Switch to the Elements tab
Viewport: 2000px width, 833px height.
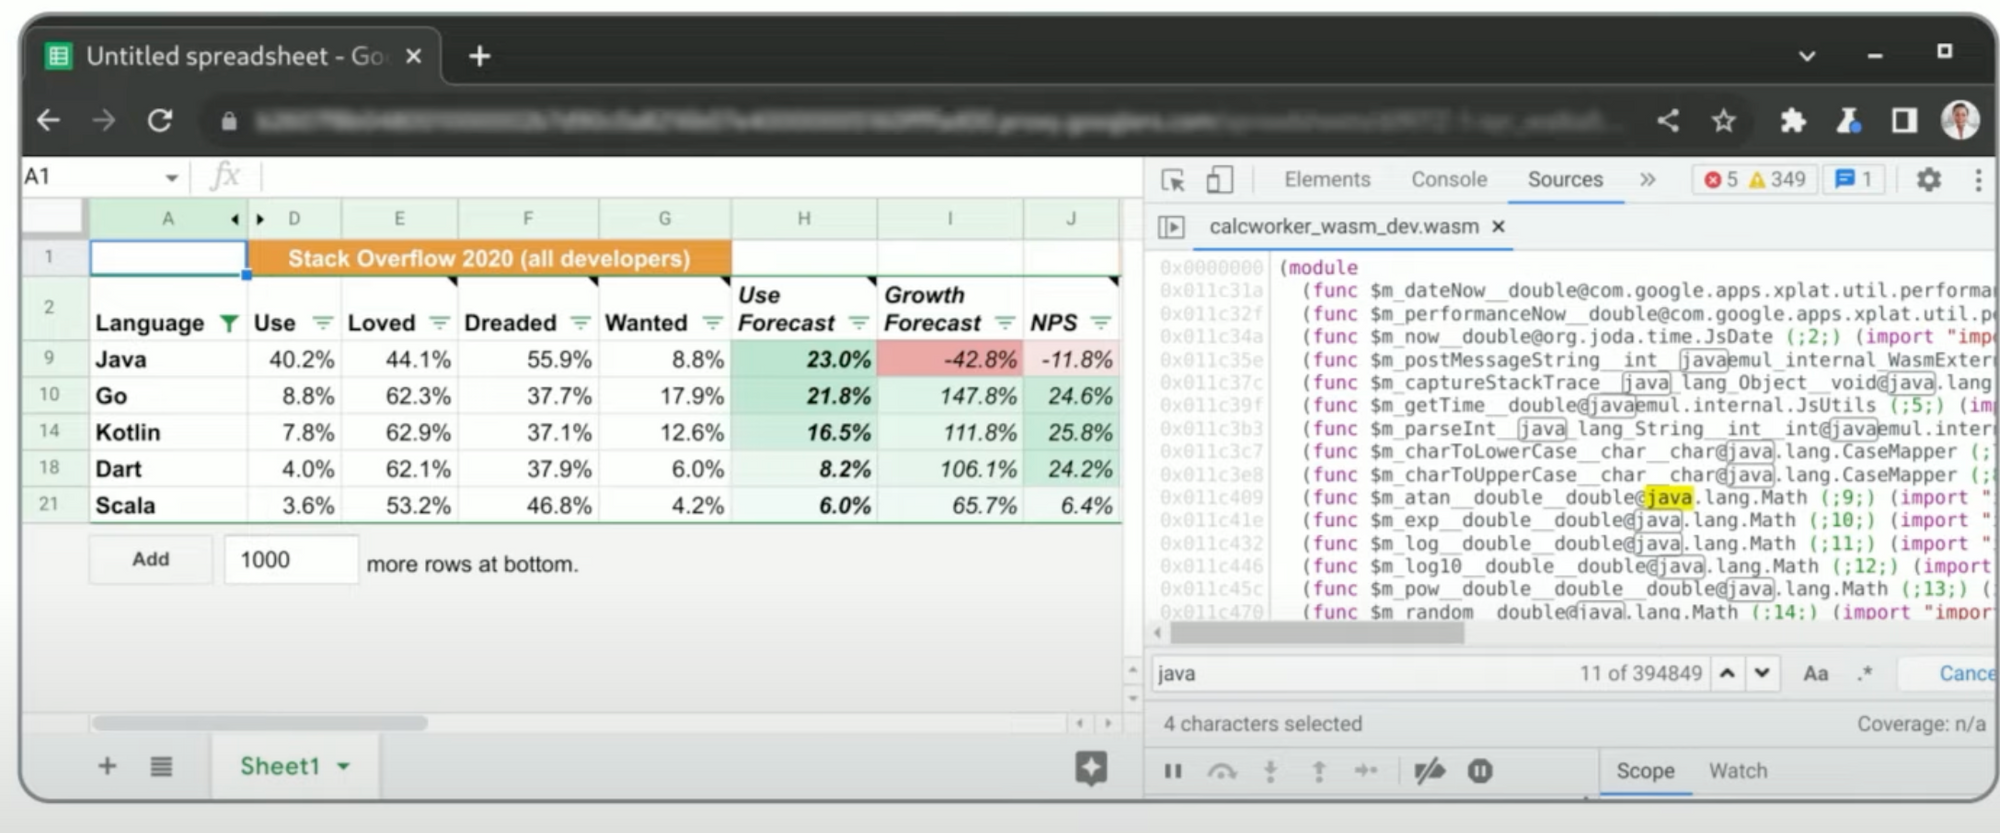pyautogui.click(x=1327, y=180)
